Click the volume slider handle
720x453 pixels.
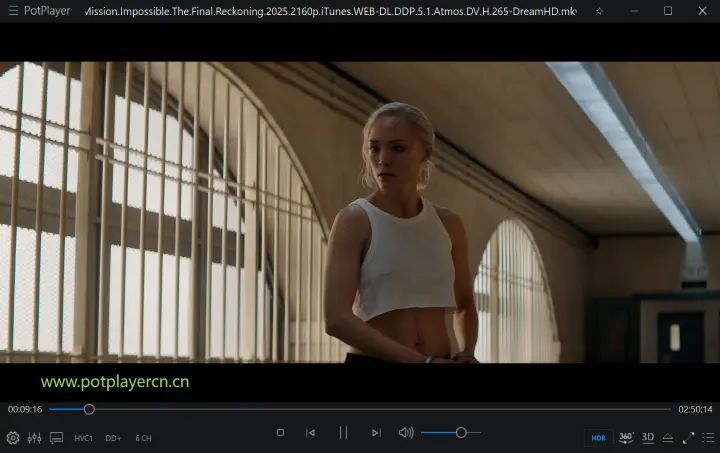tap(461, 433)
